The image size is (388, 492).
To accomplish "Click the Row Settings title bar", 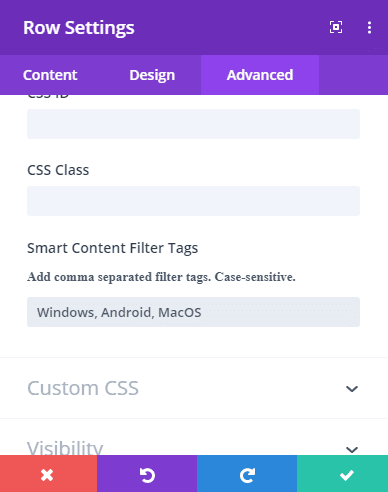I will 79,28.
